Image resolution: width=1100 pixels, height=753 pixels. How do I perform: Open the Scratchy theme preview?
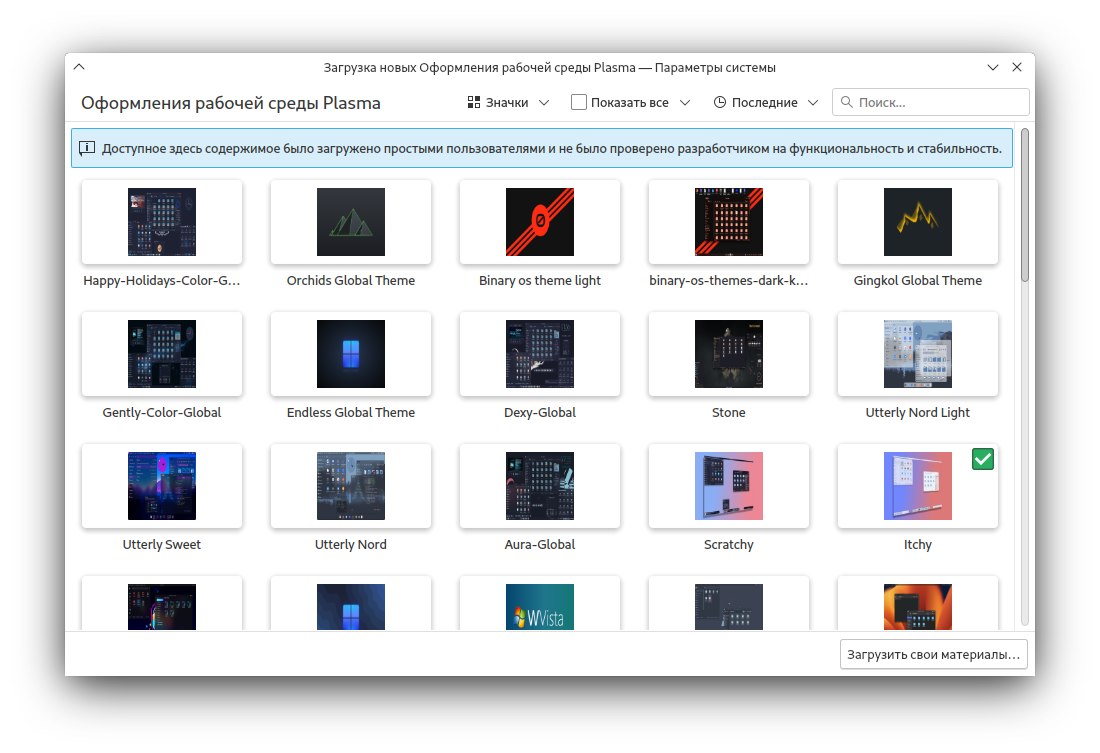[x=729, y=486]
